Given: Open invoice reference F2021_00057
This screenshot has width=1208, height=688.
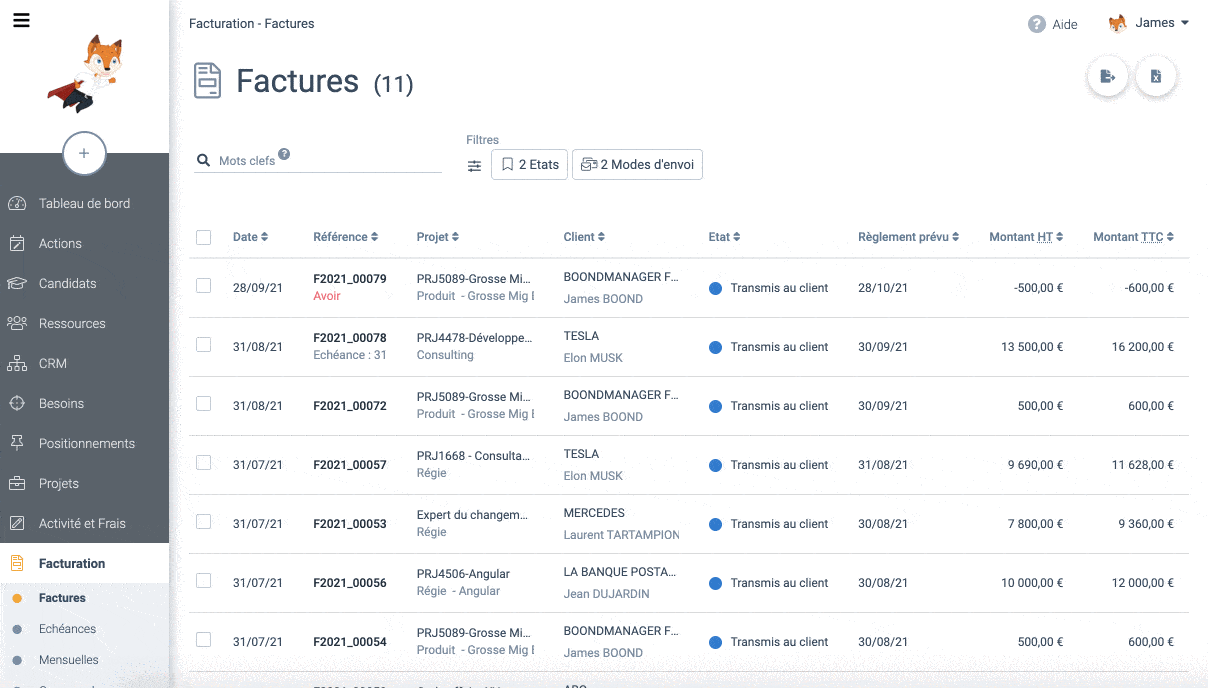Looking at the screenshot, I should coord(349,465).
